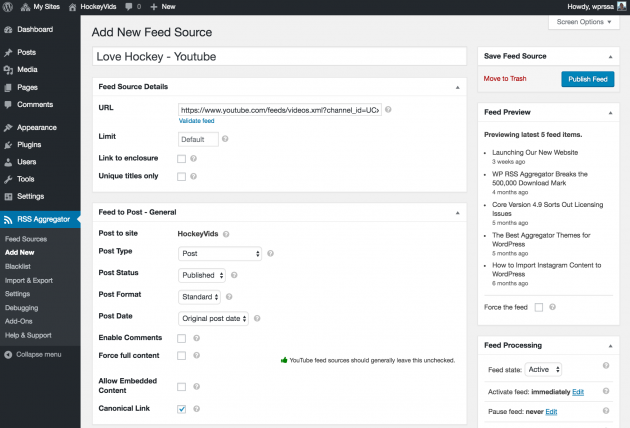Click the help icon beside Post Date

point(257,318)
